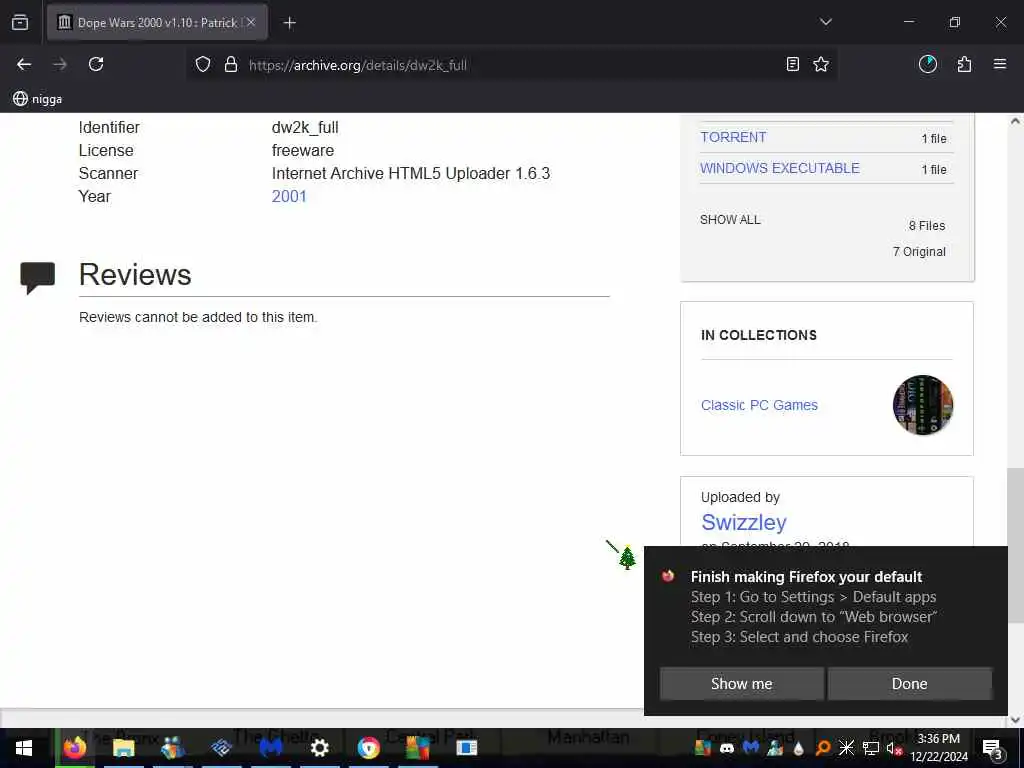
Task: Select the Dope Wars 2000 v1.10 tab
Action: point(157,22)
